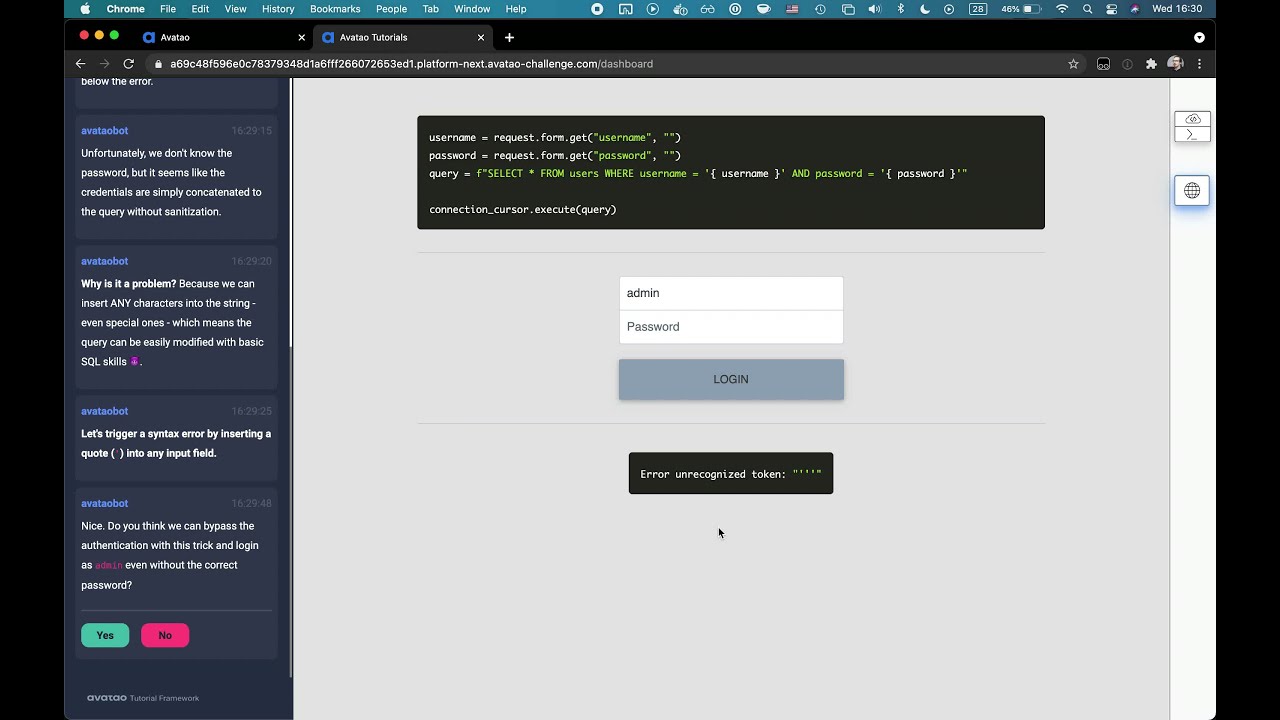Open the Edit menu
Screen dimensions: 1280x720
(201, 9)
